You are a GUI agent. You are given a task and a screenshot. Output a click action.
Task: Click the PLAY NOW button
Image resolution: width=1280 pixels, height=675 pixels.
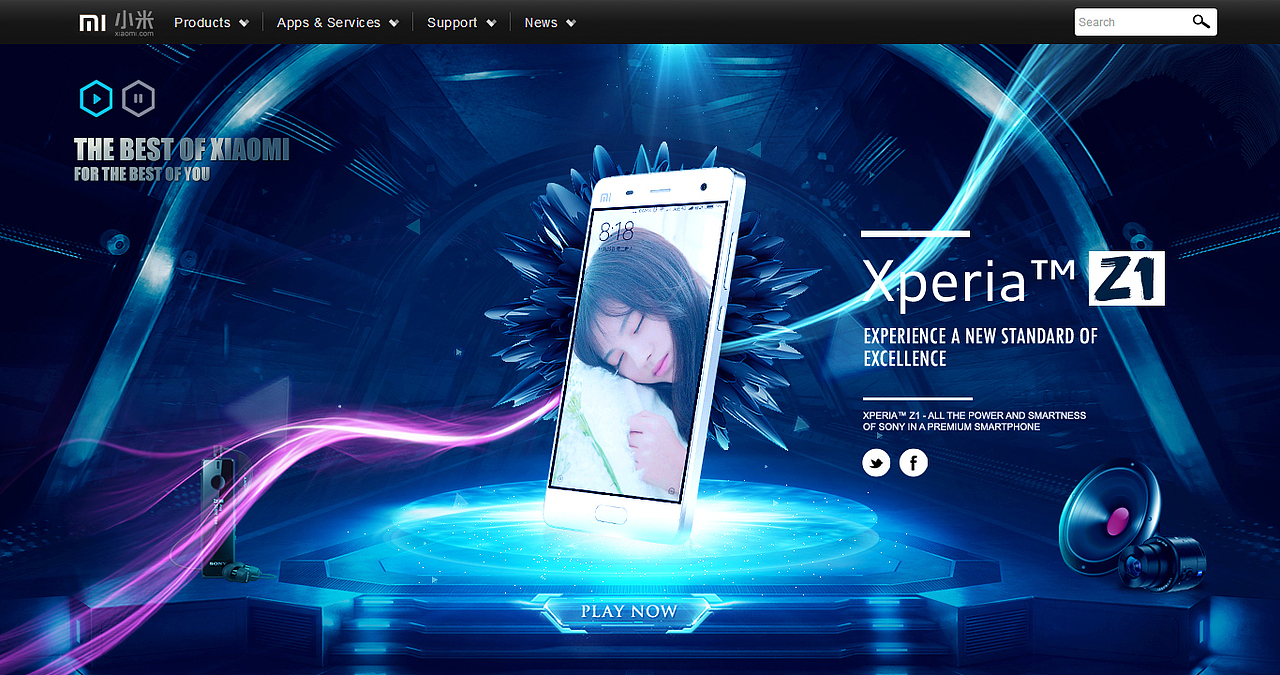point(628,611)
